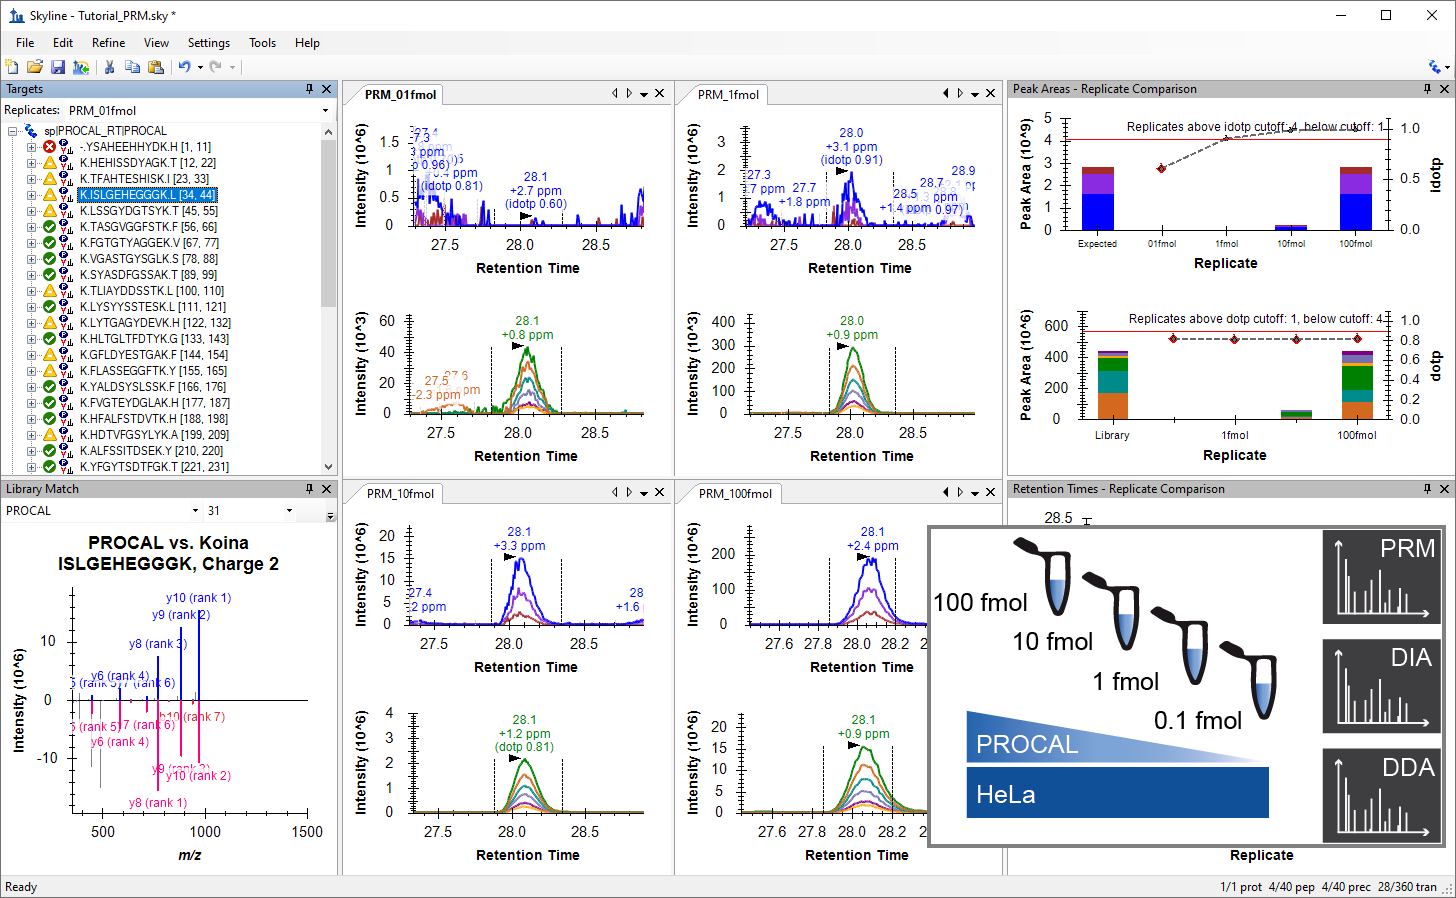Image resolution: width=1456 pixels, height=898 pixels.
Task: Save the document using the floppy disk icon
Action: (x=57, y=67)
